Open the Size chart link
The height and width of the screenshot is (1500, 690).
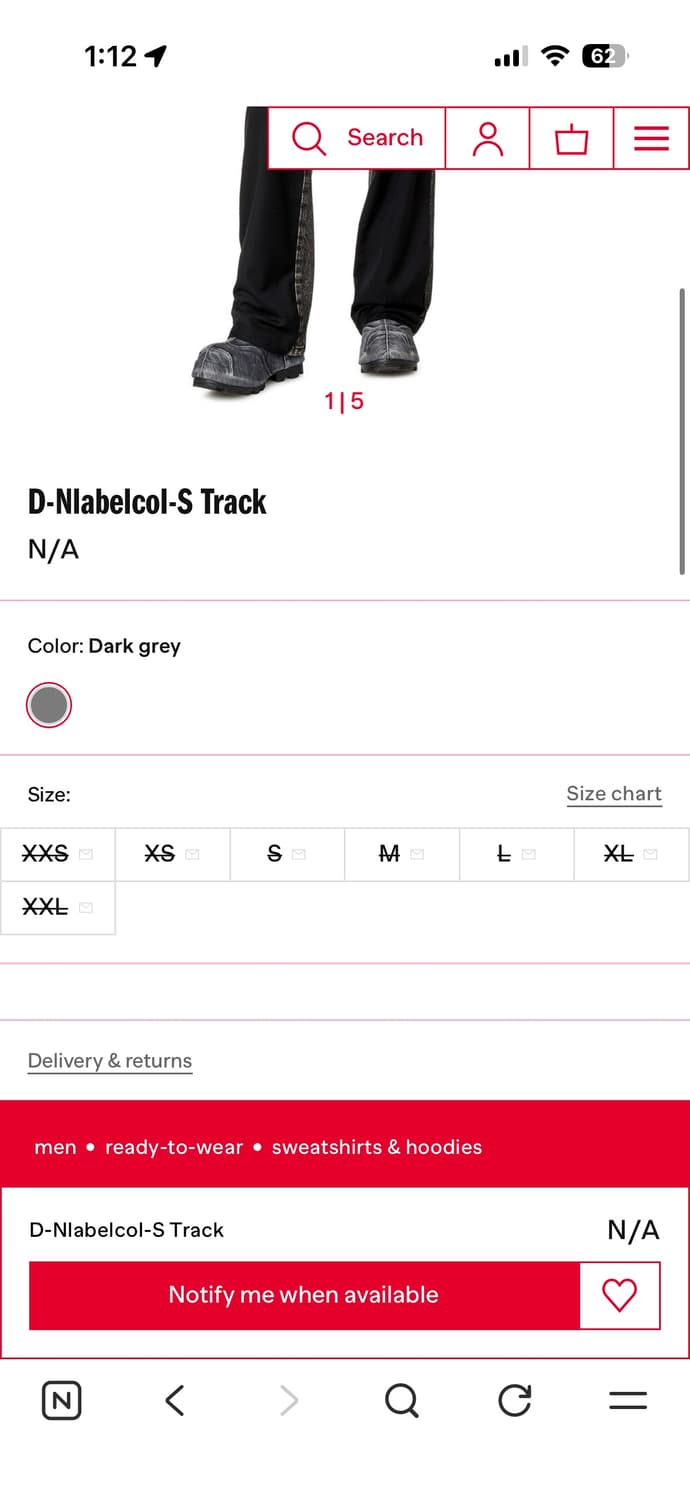(x=614, y=794)
